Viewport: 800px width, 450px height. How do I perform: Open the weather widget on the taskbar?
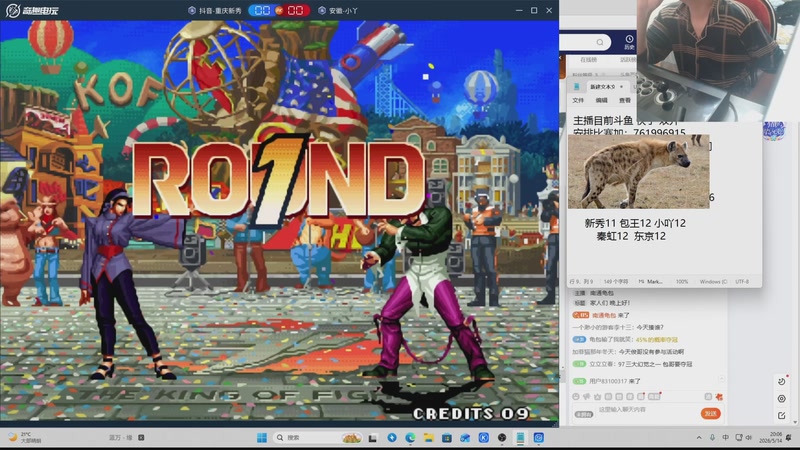pyautogui.click(x=24, y=437)
